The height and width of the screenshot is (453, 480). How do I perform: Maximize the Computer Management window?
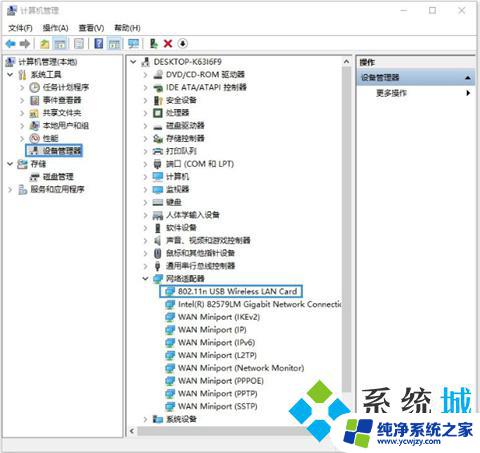[x=432, y=11]
